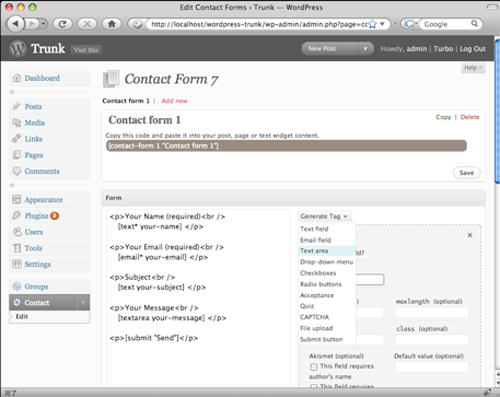
Task: Click the Google search engine icon
Action: pyautogui.click(x=409, y=24)
